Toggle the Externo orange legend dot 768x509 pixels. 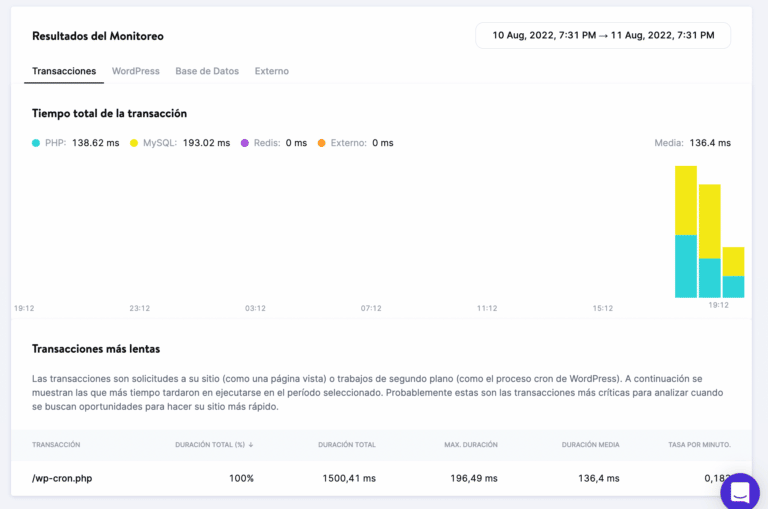point(321,143)
